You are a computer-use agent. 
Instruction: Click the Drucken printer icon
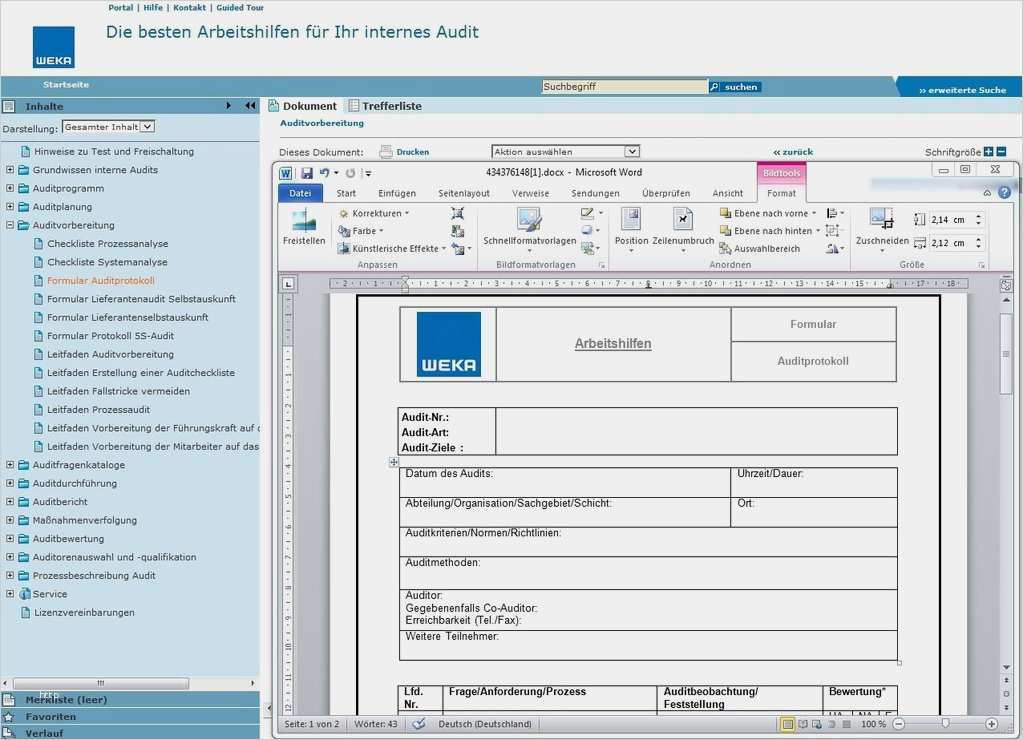click(x=386, y=152)
